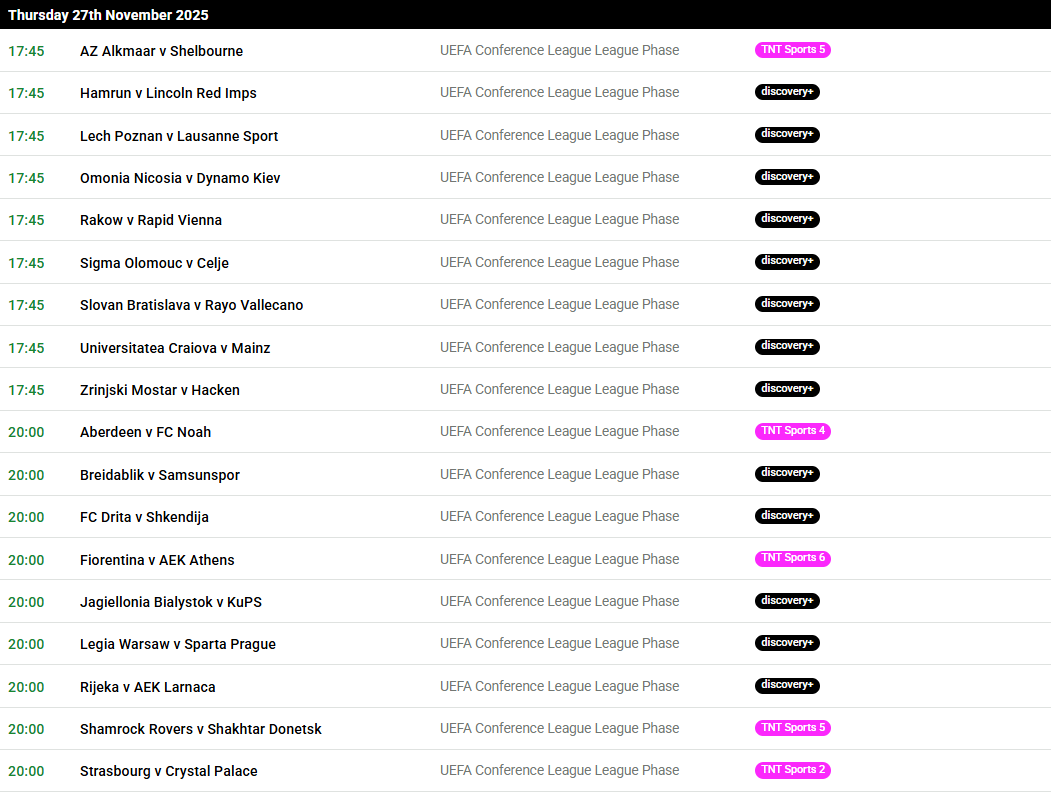1051x794 pixels.
Task: Click TNT Sports 4 badge for Aberdeen match
Action: pyautogui.click(x=792, y=431)
